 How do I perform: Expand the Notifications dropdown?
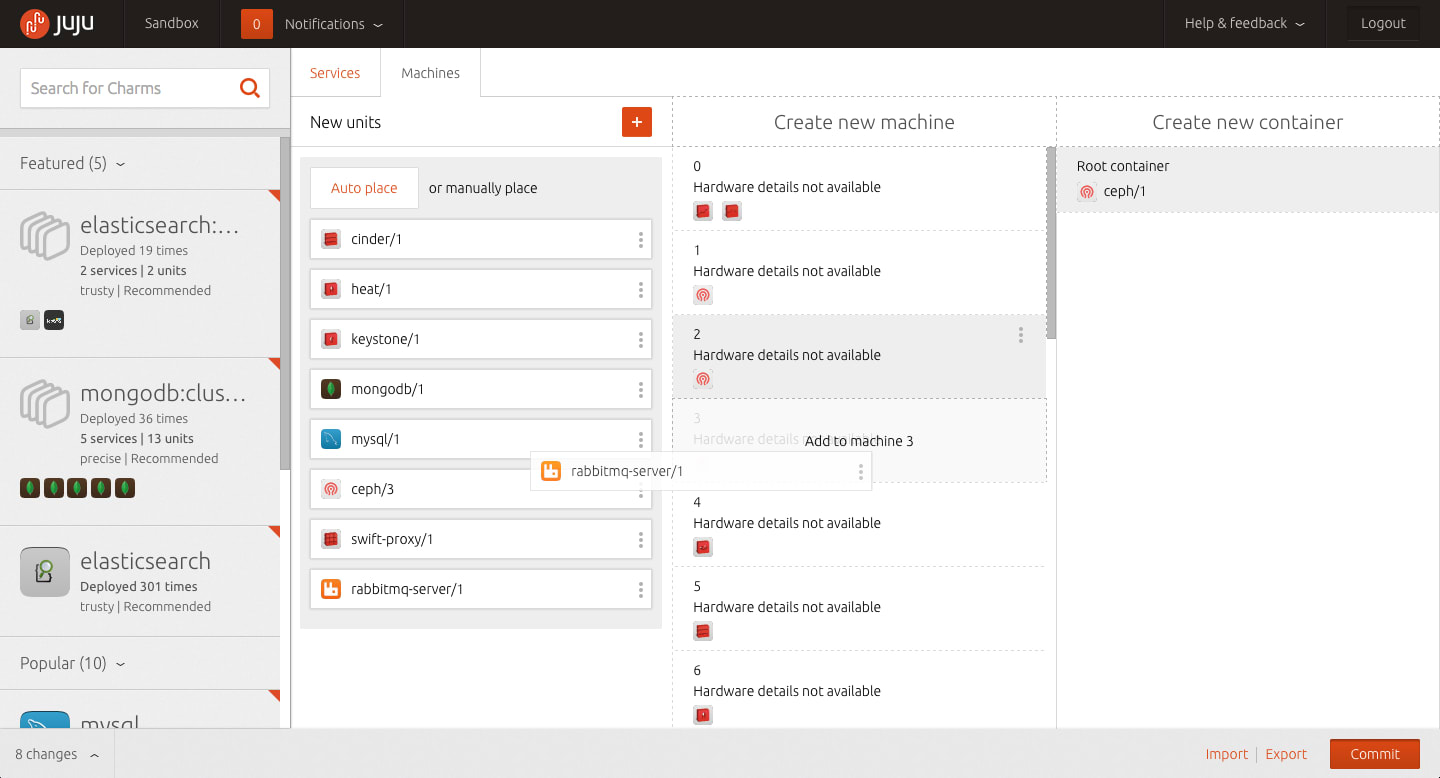[334, 24]
